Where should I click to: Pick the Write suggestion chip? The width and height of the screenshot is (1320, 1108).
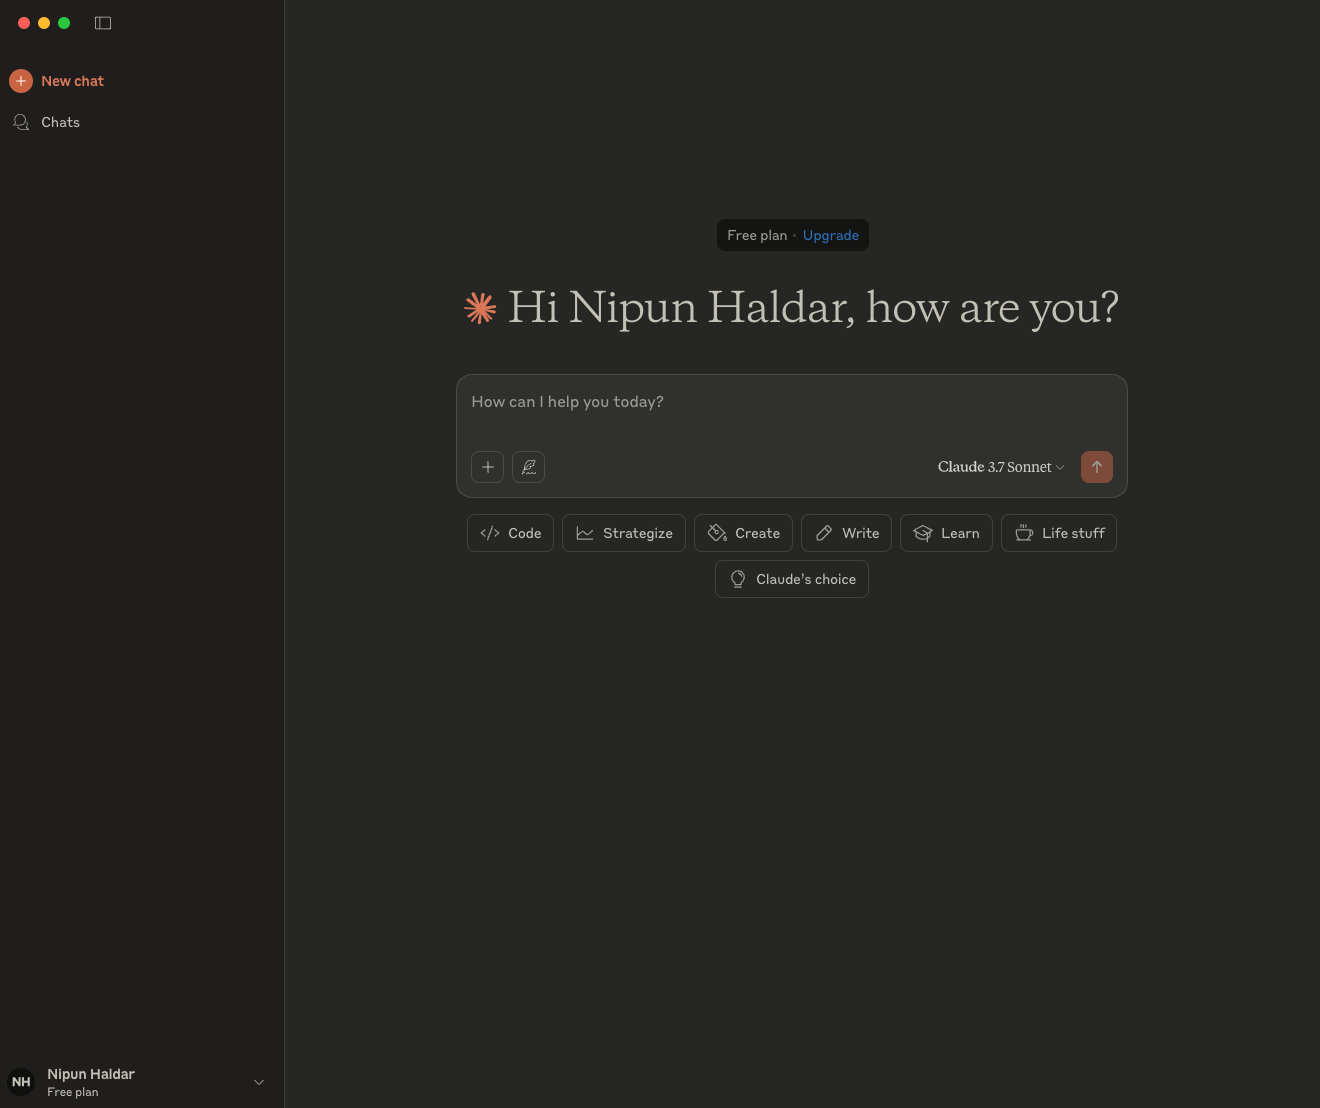846,533
